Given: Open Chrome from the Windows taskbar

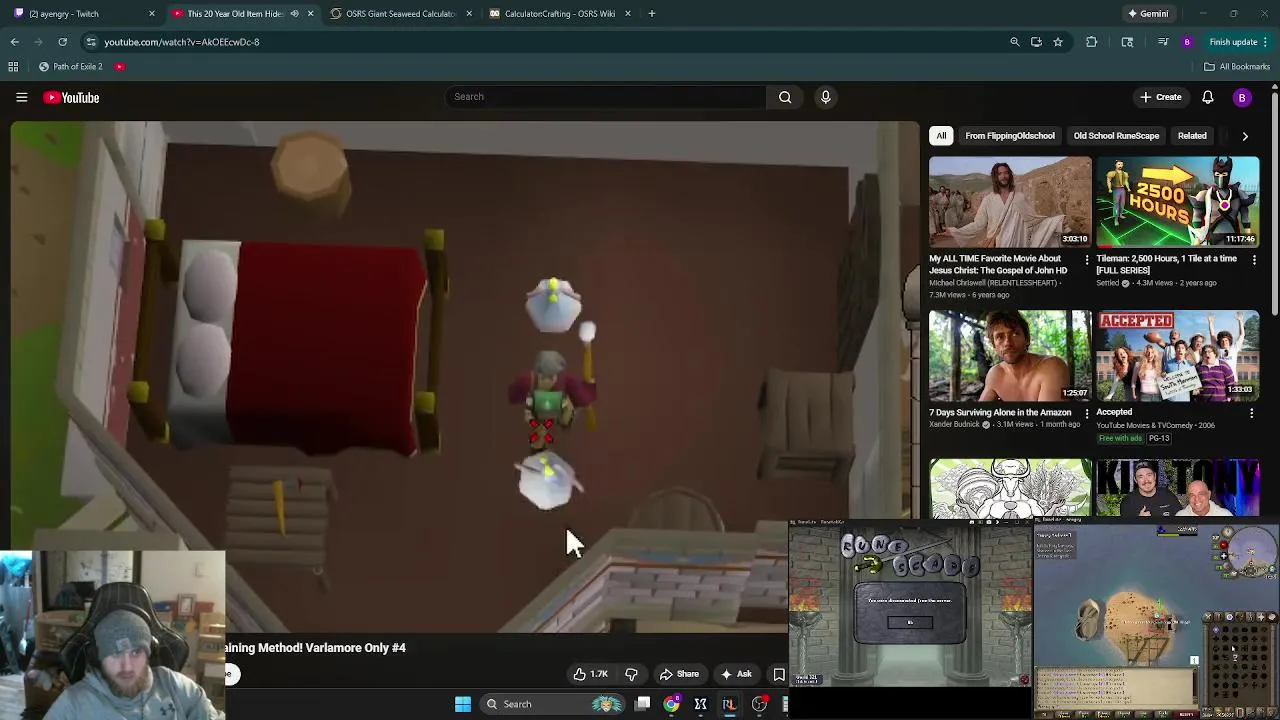Looking at the screenshot, I should [x=672, y=704].
